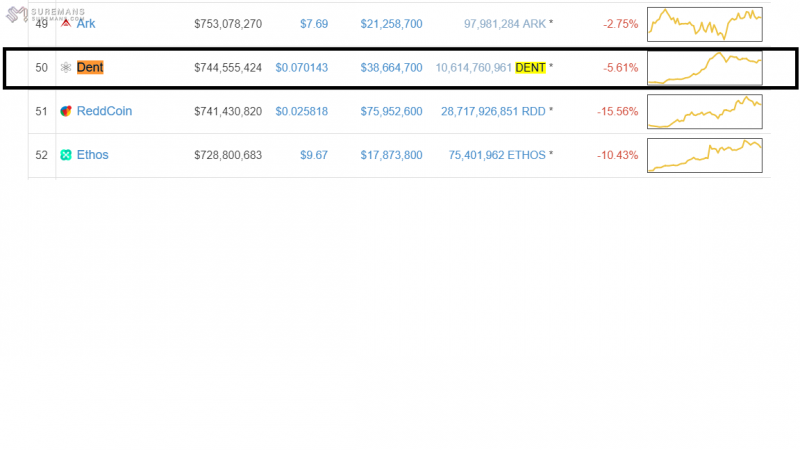This screenshot has height=450, width=800.
Task: Open the Ethos coin page link
Action: click(92, 155)
